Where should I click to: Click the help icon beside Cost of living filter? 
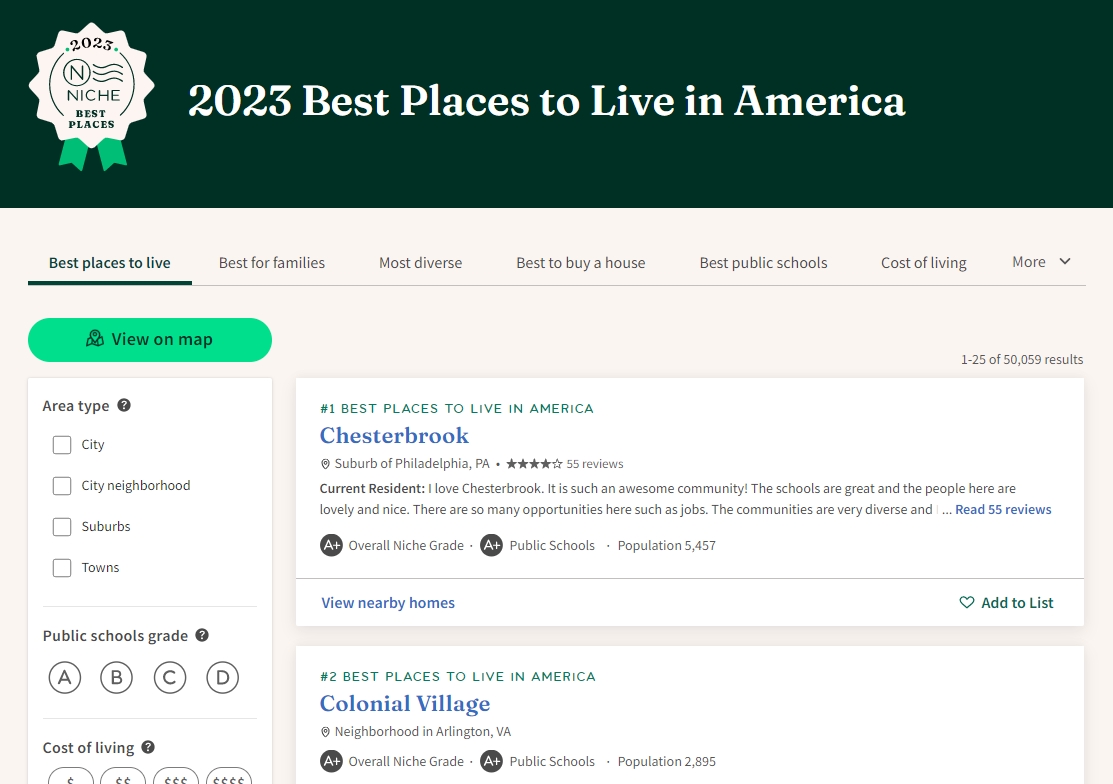[148, 747]
